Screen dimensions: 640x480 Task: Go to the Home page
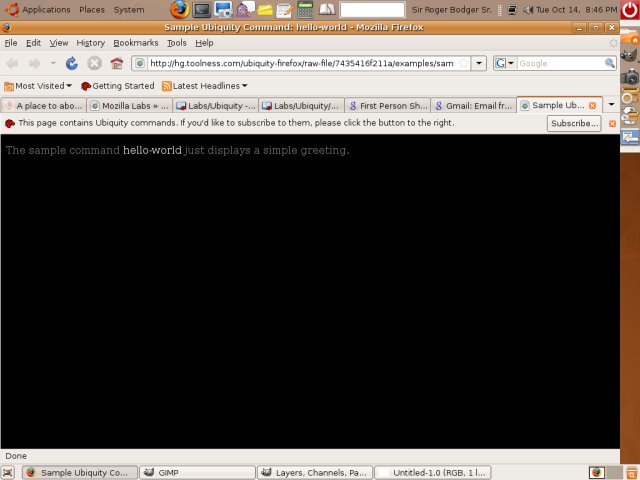tap(117, 63)
